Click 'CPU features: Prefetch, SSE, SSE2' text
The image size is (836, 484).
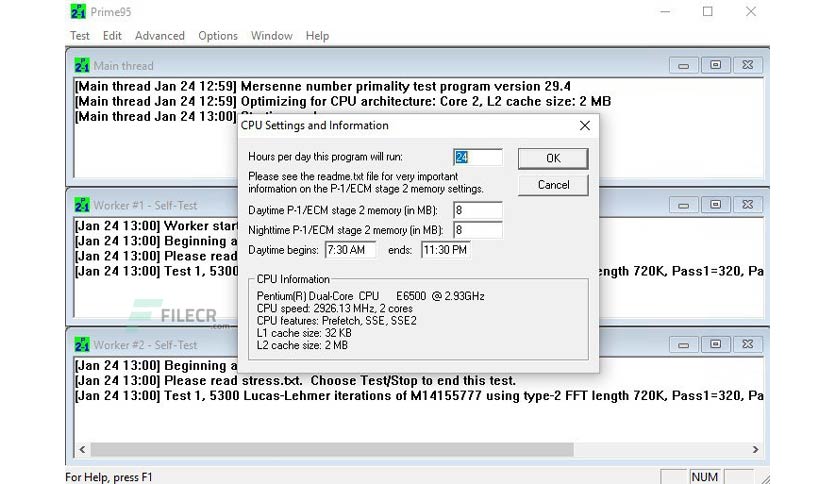point(336,320)
